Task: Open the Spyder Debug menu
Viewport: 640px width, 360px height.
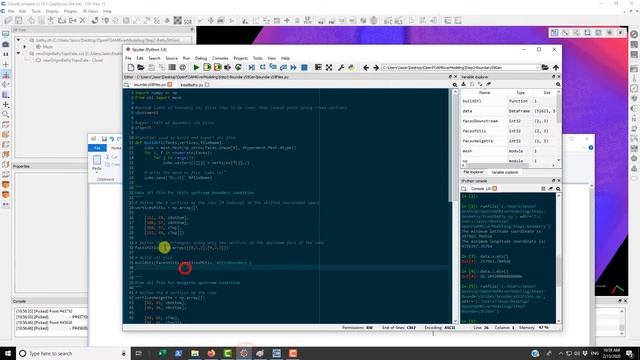Action: click(201, 58)
